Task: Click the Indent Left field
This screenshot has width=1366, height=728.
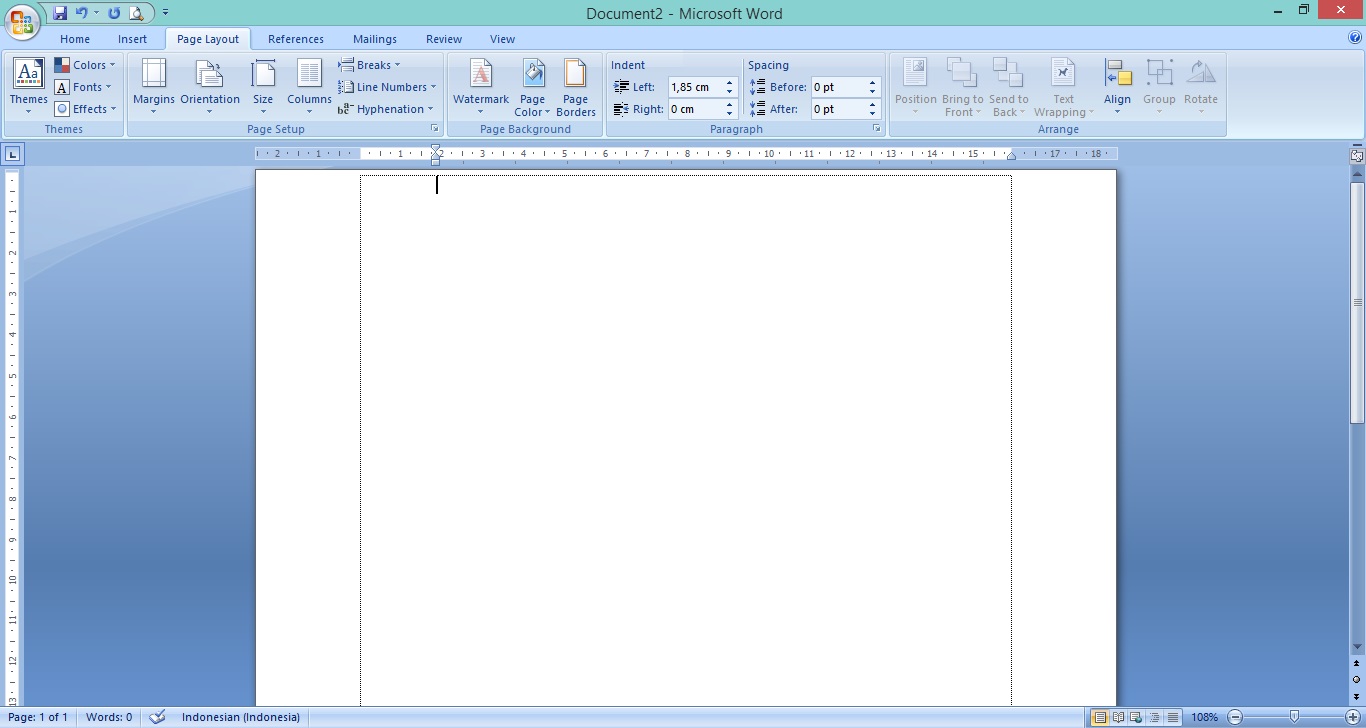Action: (x=695, y=87)
